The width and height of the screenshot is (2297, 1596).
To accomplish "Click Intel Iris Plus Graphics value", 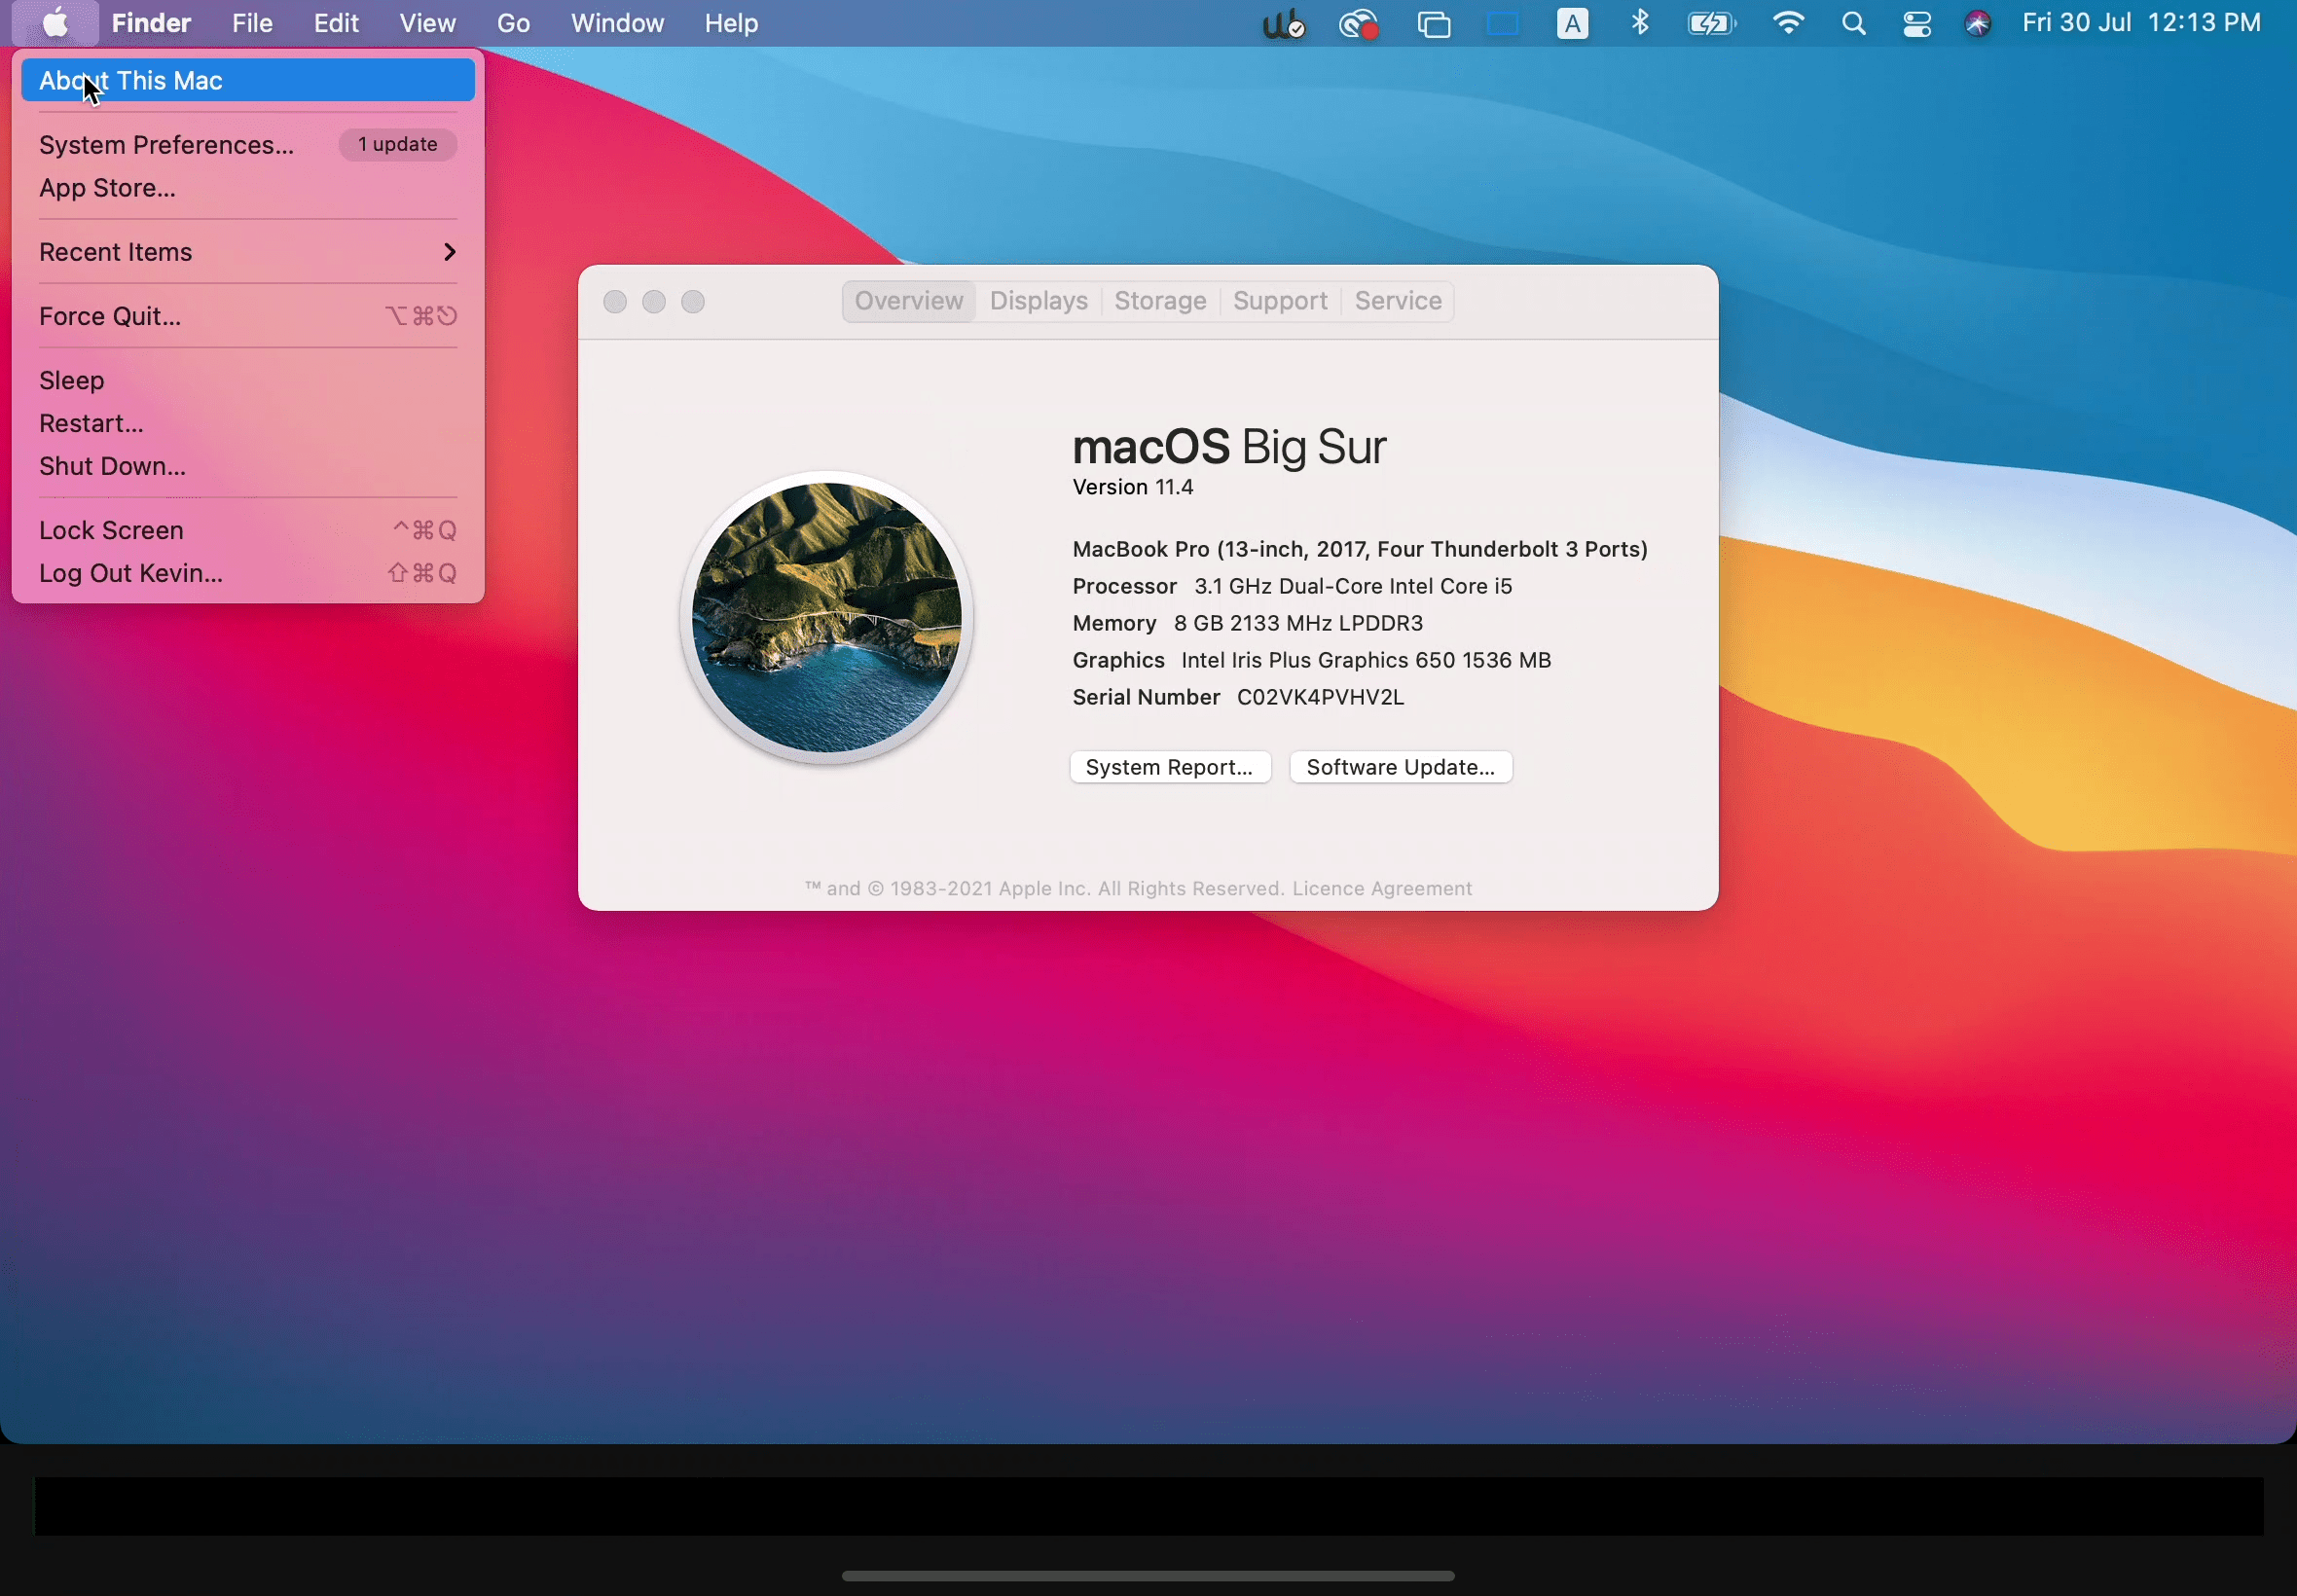I will point(1366,660).
